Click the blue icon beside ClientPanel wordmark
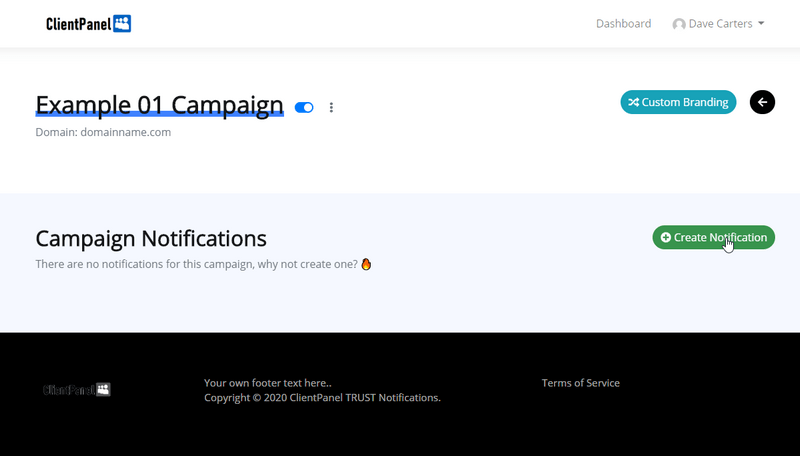The width and height of the screenshot is (800, 456). (x=122, y=24)
